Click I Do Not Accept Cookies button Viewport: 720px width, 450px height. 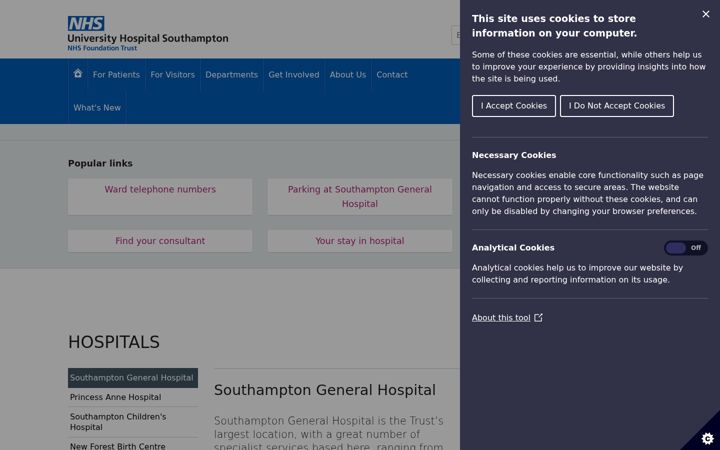[617, 106]
